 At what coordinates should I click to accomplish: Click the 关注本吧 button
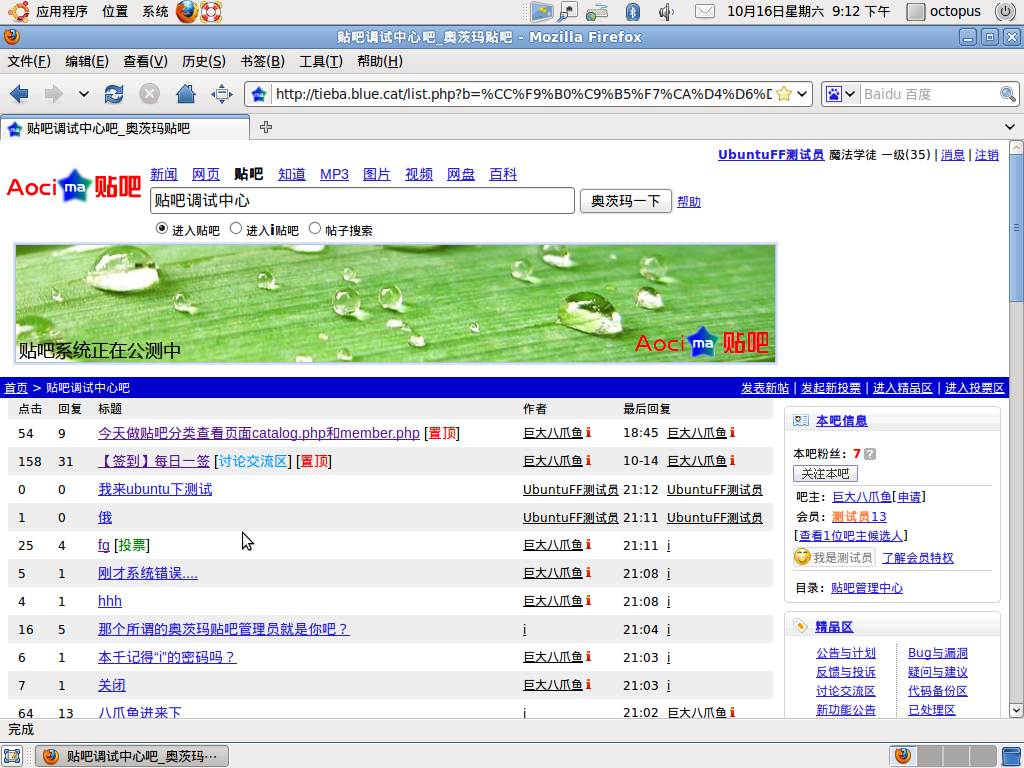(825, 473)
